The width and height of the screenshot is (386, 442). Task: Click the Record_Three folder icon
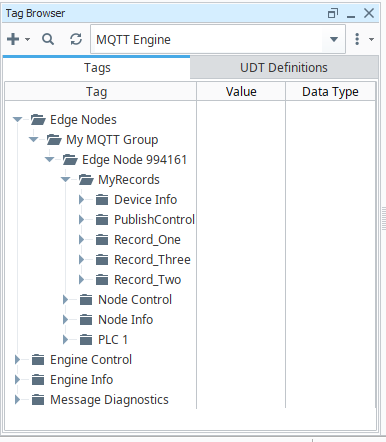click(x=102, y=259)
